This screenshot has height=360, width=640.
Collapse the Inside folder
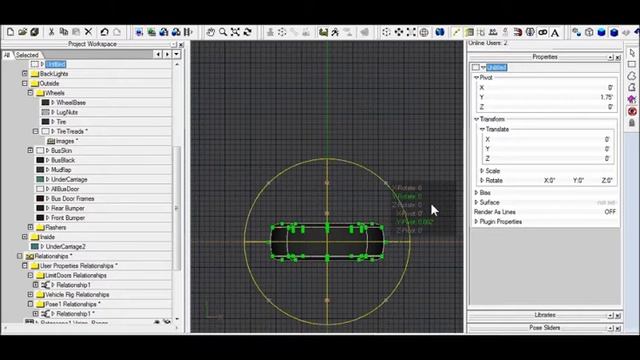pos(25,237)
